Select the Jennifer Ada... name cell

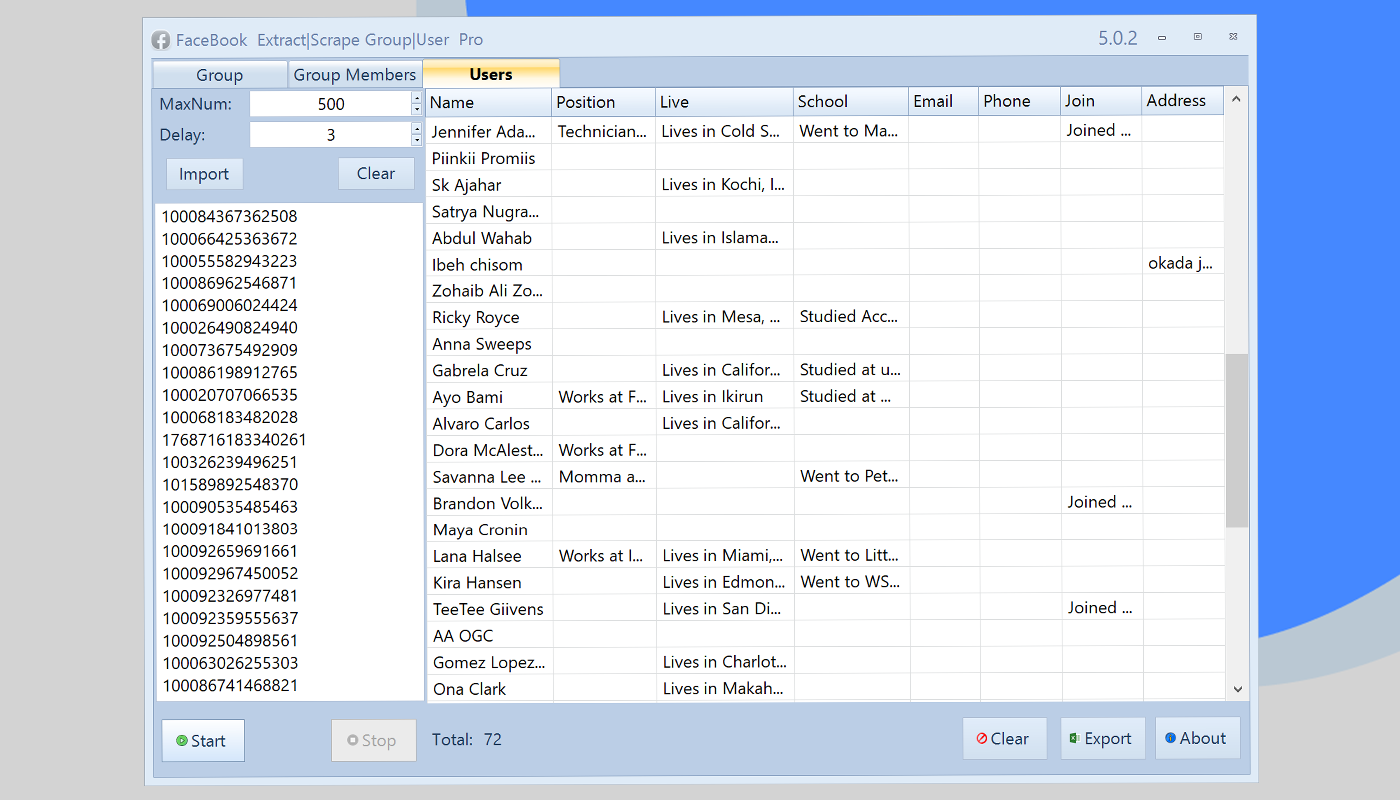(x=489, y=131)
